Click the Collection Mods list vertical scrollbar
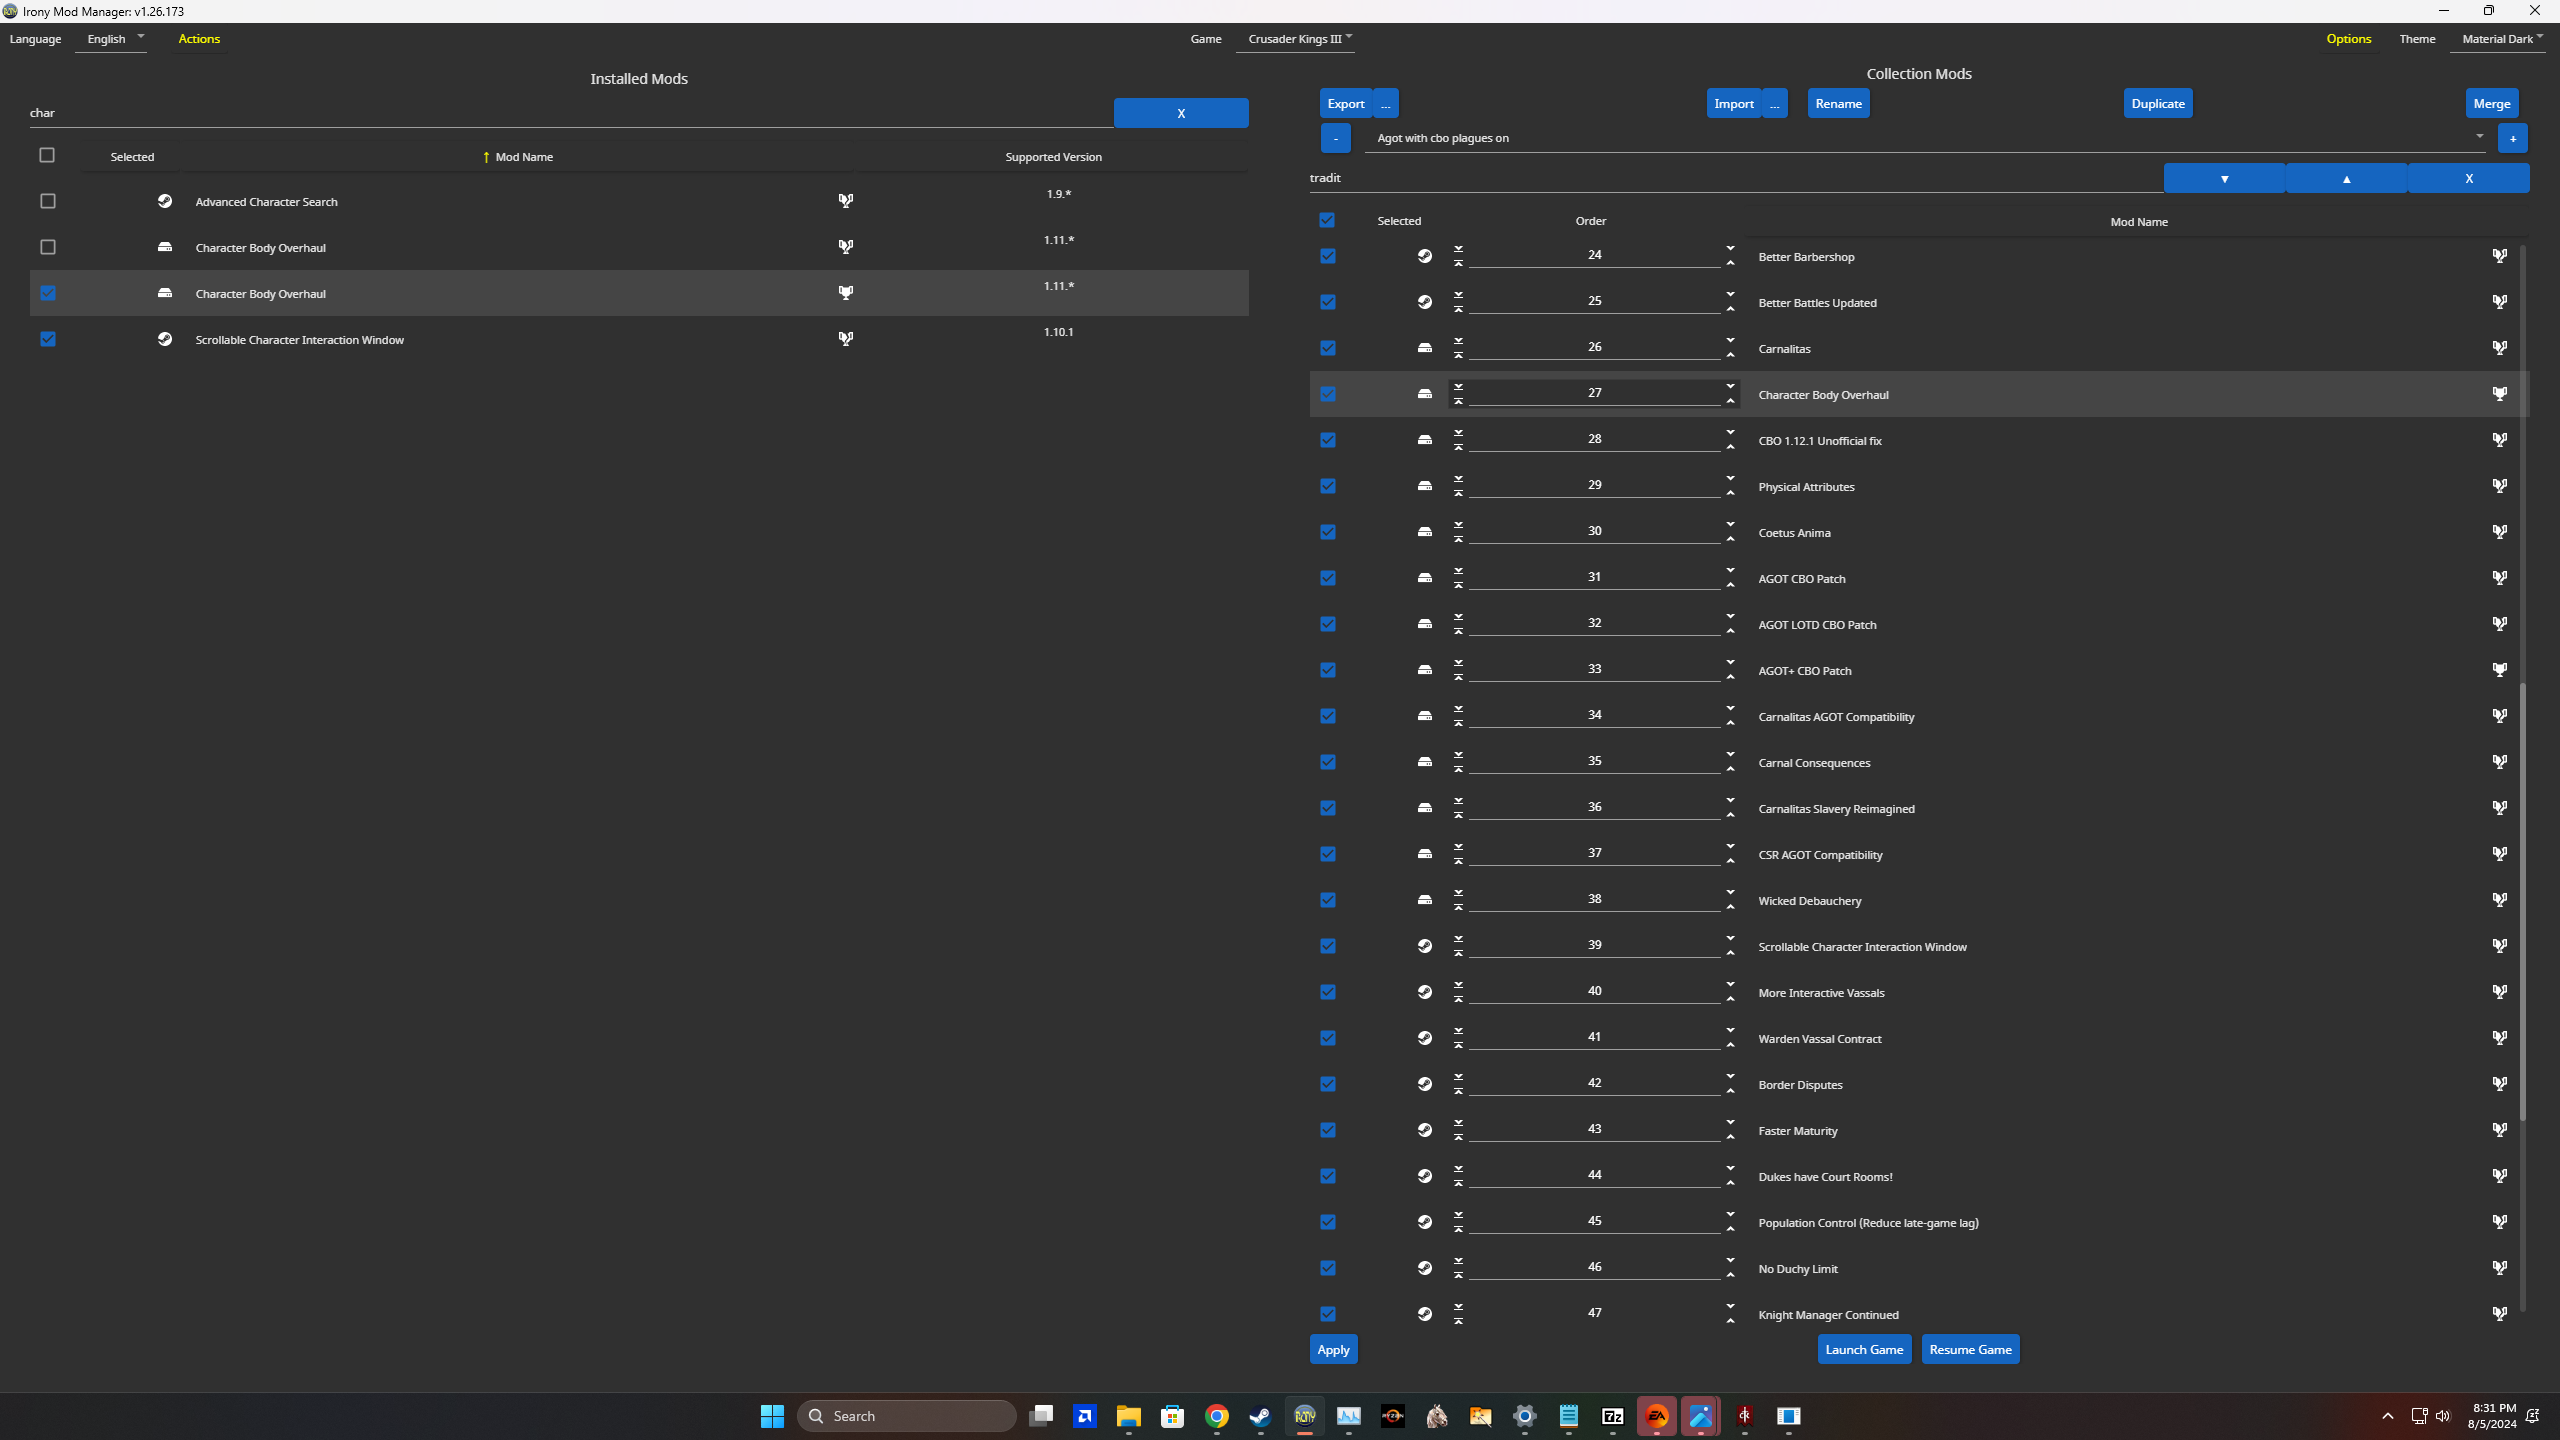 [x=2522, y=900]
